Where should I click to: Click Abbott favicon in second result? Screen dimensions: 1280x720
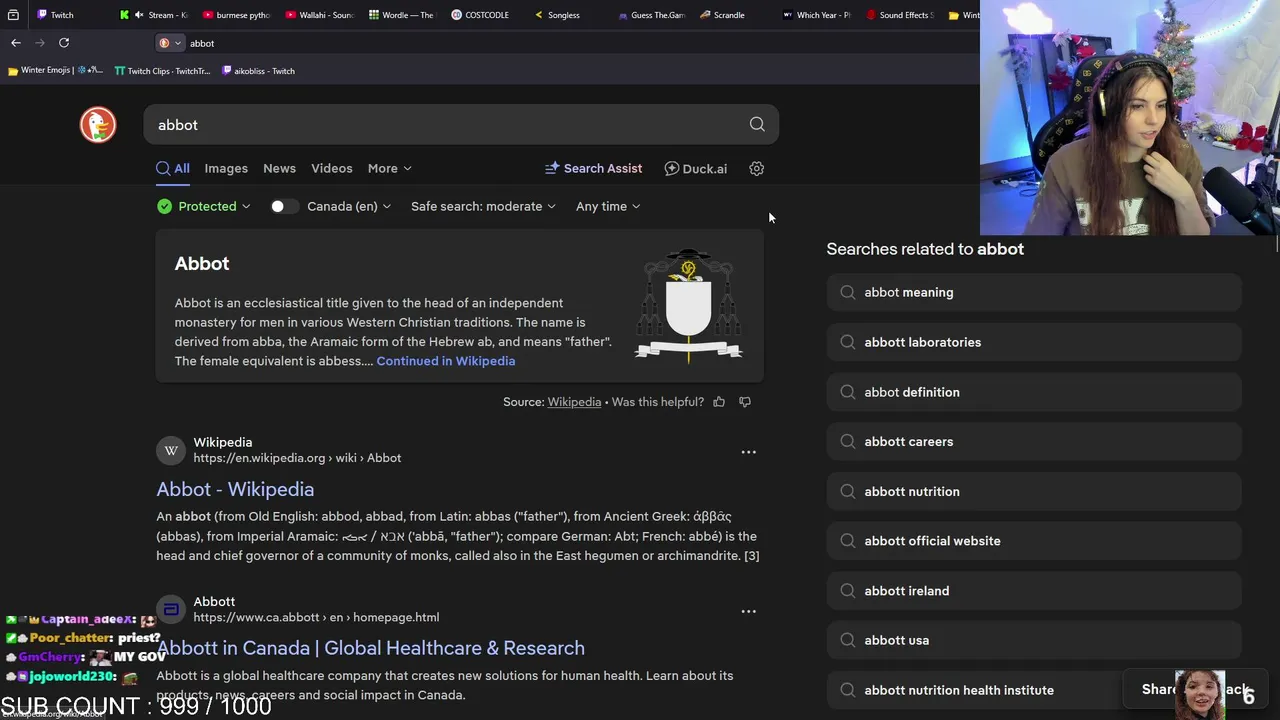171,610
